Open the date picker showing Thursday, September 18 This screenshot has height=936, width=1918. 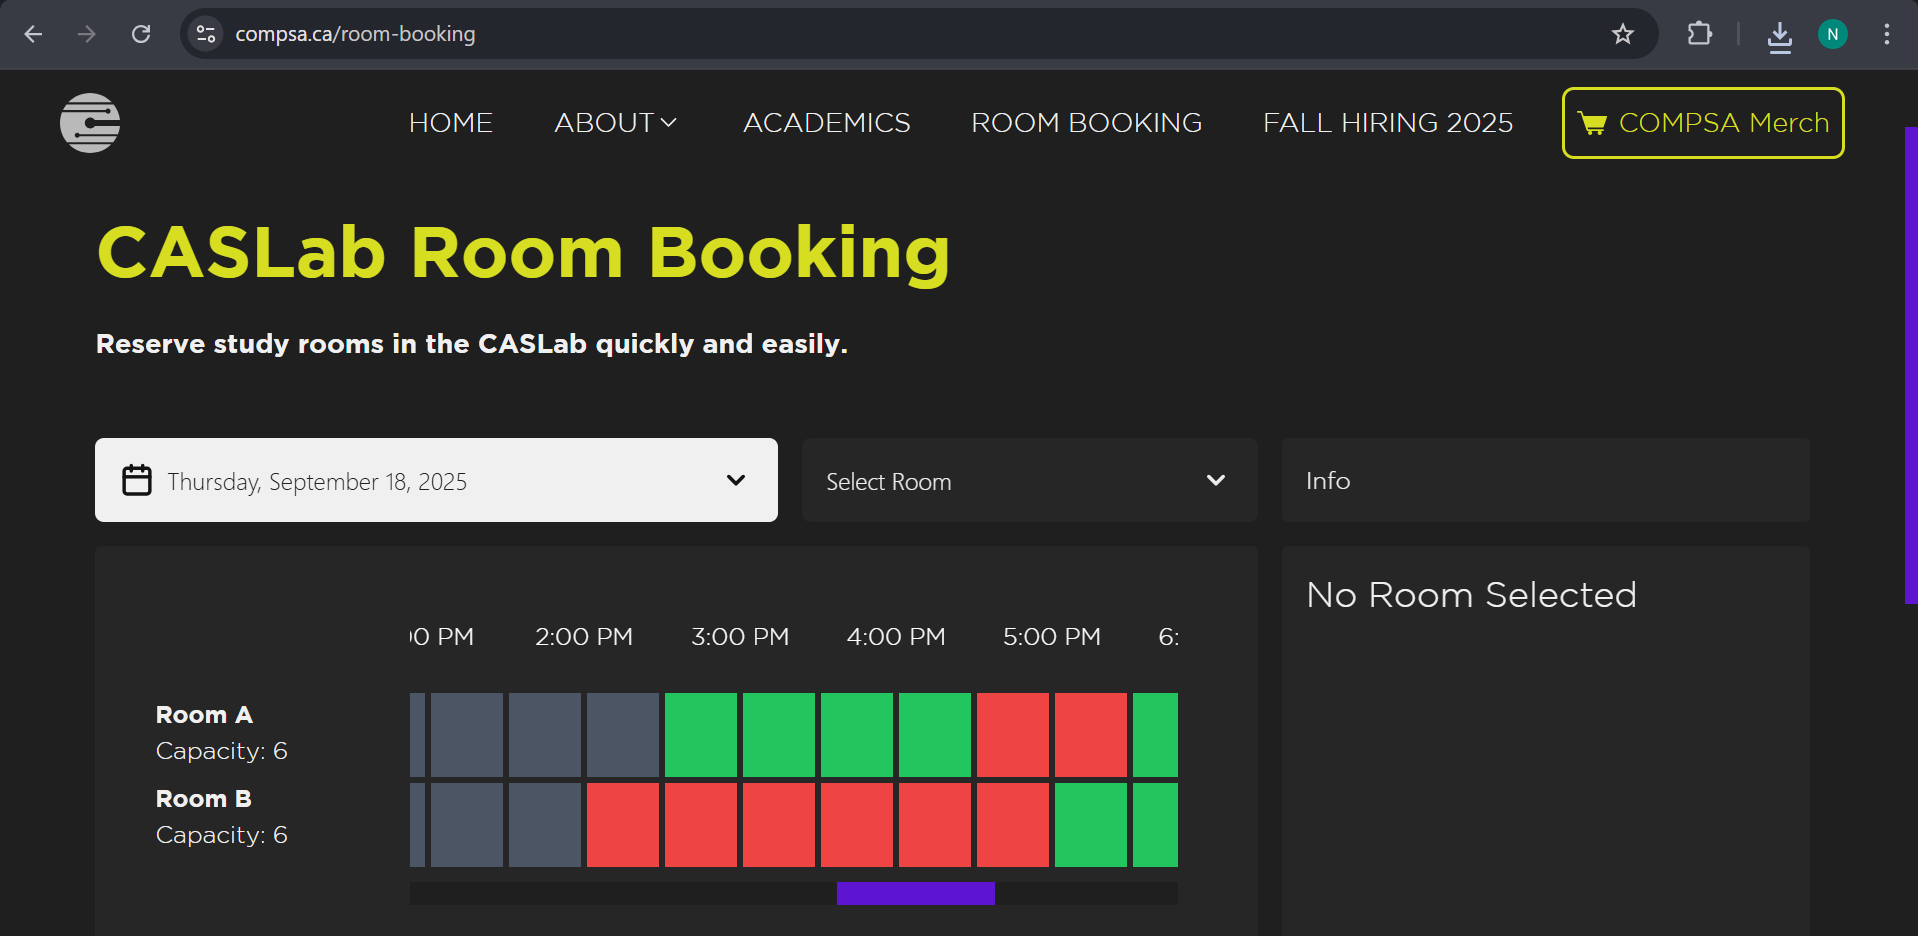(x=436, y=480)
